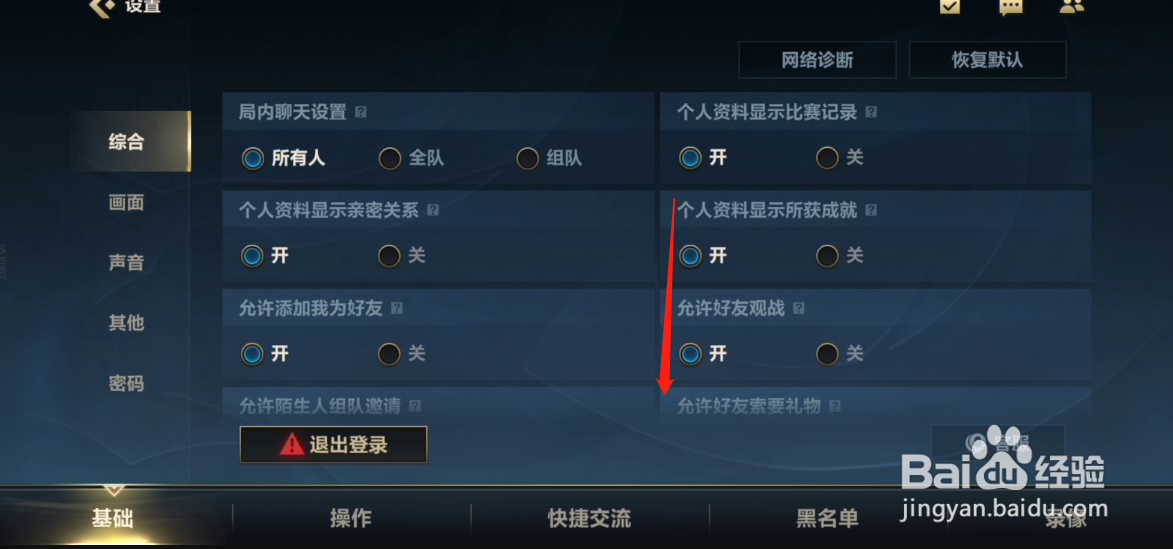Go back using the arrow beside 设置
Screen dimensions: 1173x549
[x=102, y=7]
